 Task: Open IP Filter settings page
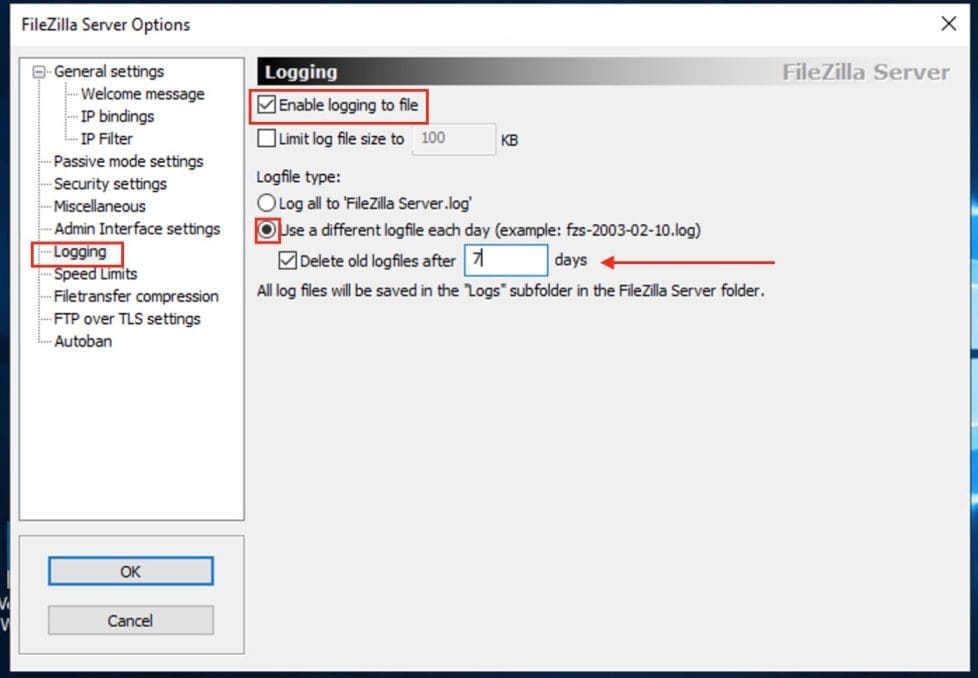tap(106, 139)
